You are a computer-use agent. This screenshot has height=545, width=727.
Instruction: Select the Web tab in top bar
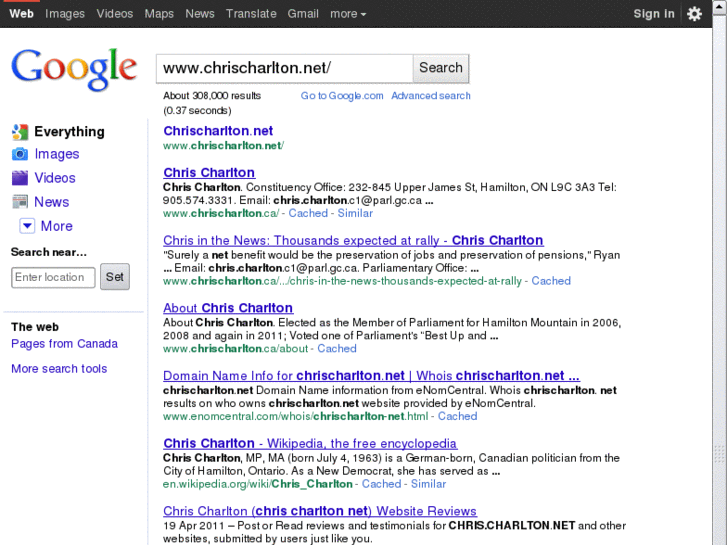pos(21,14)
